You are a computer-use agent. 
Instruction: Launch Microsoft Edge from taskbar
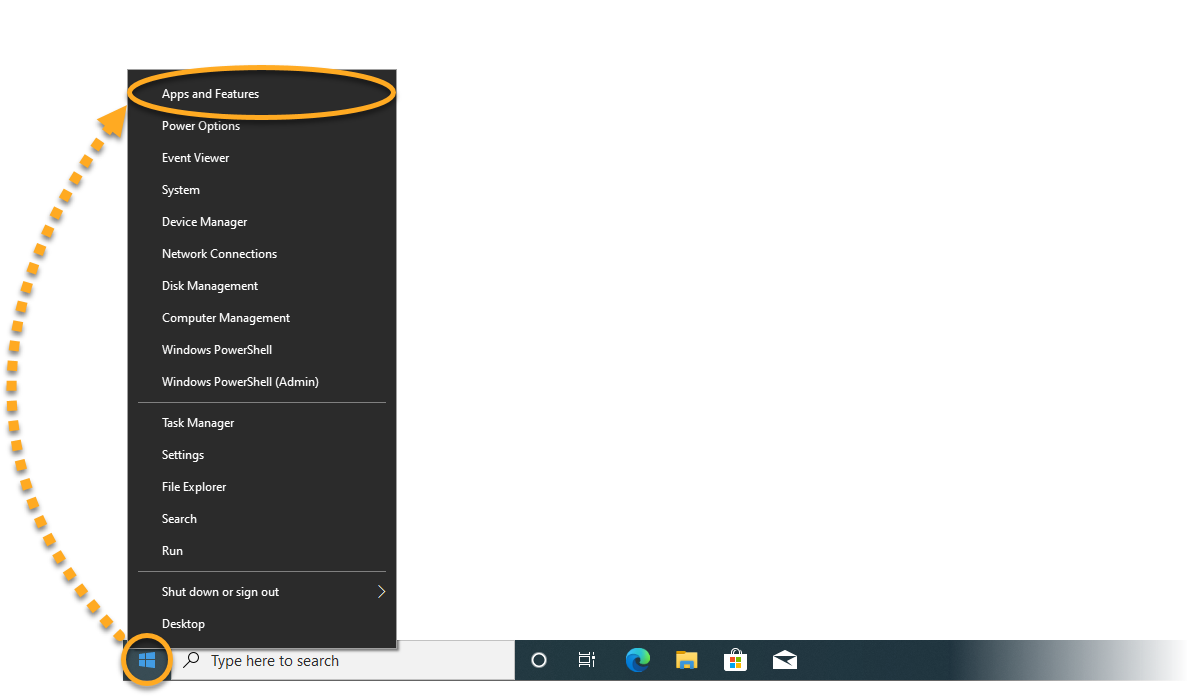tap(637, 660)
